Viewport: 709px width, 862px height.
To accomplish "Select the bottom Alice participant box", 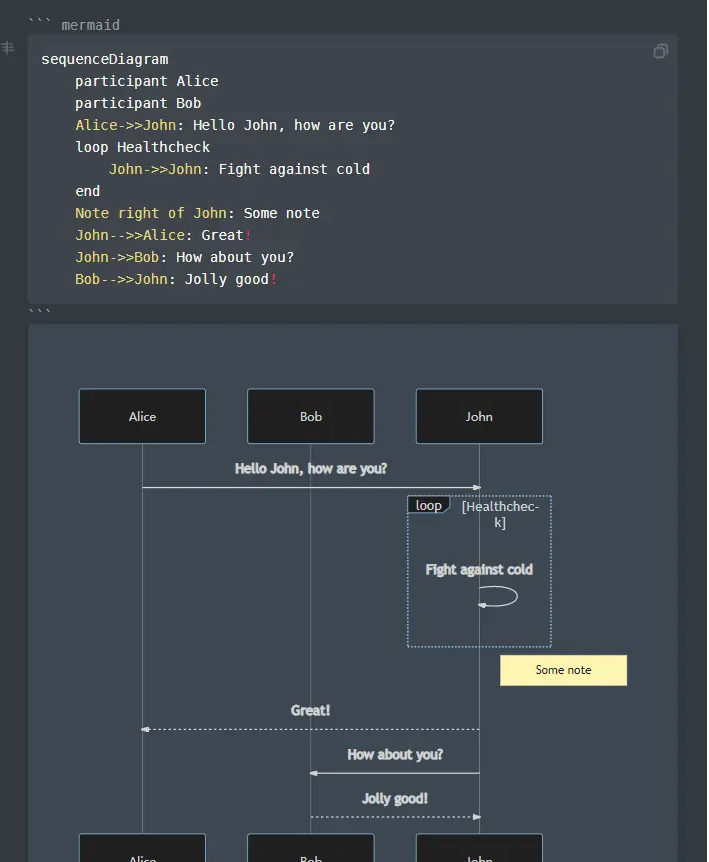I will tap(142, 848).
